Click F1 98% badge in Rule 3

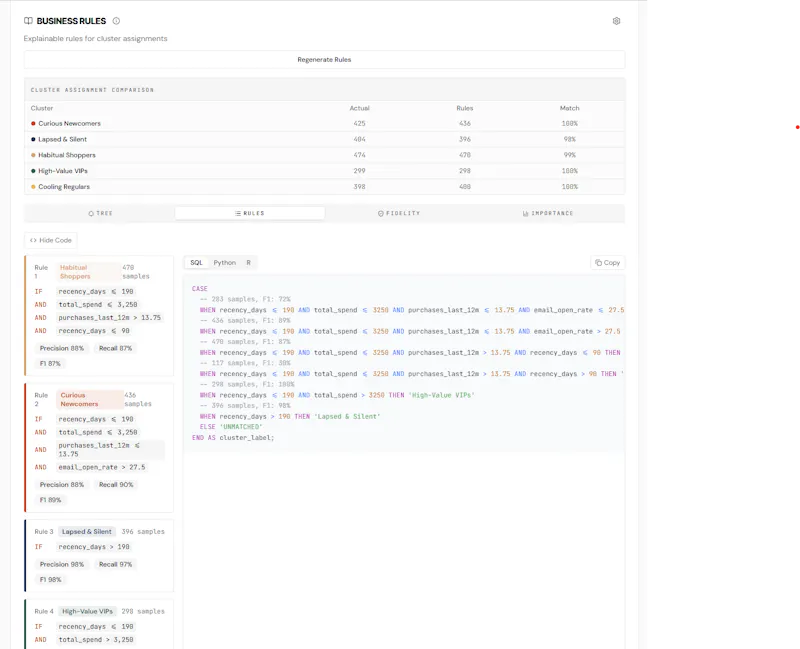(51, 580)
